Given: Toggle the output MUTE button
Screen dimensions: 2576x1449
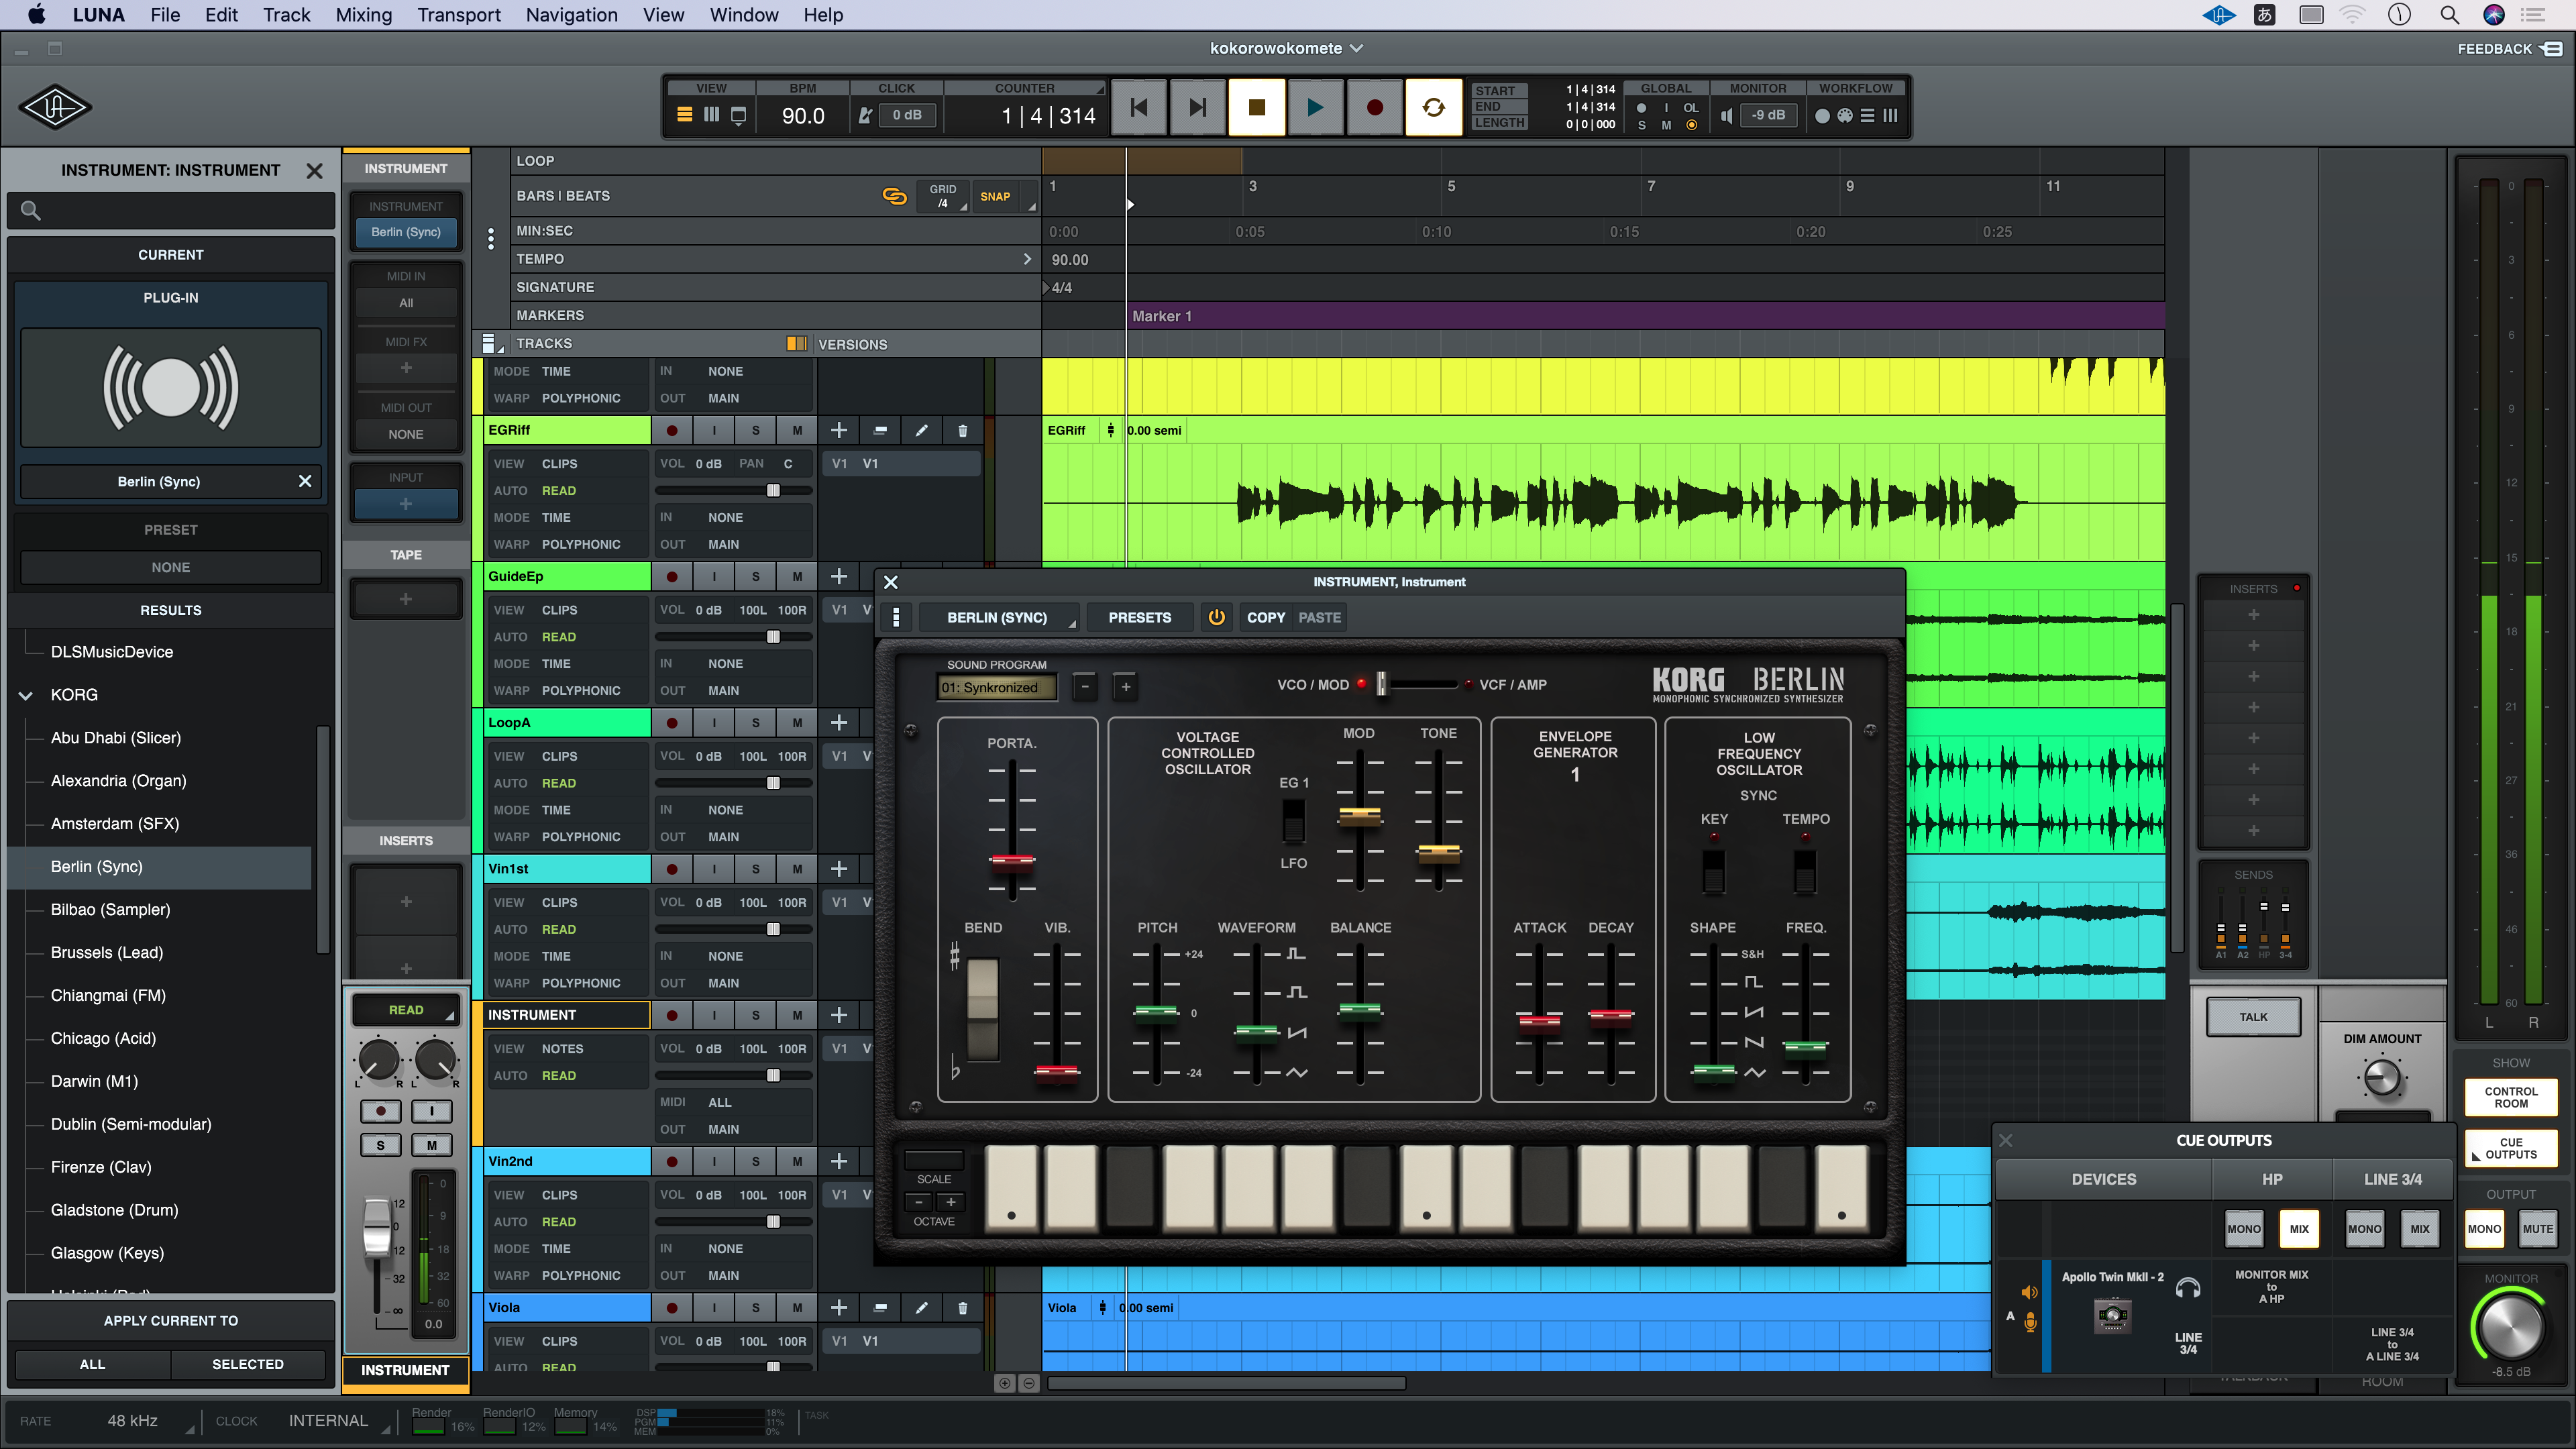Looking at the screenshot, I should [x=2537, y=1230].
